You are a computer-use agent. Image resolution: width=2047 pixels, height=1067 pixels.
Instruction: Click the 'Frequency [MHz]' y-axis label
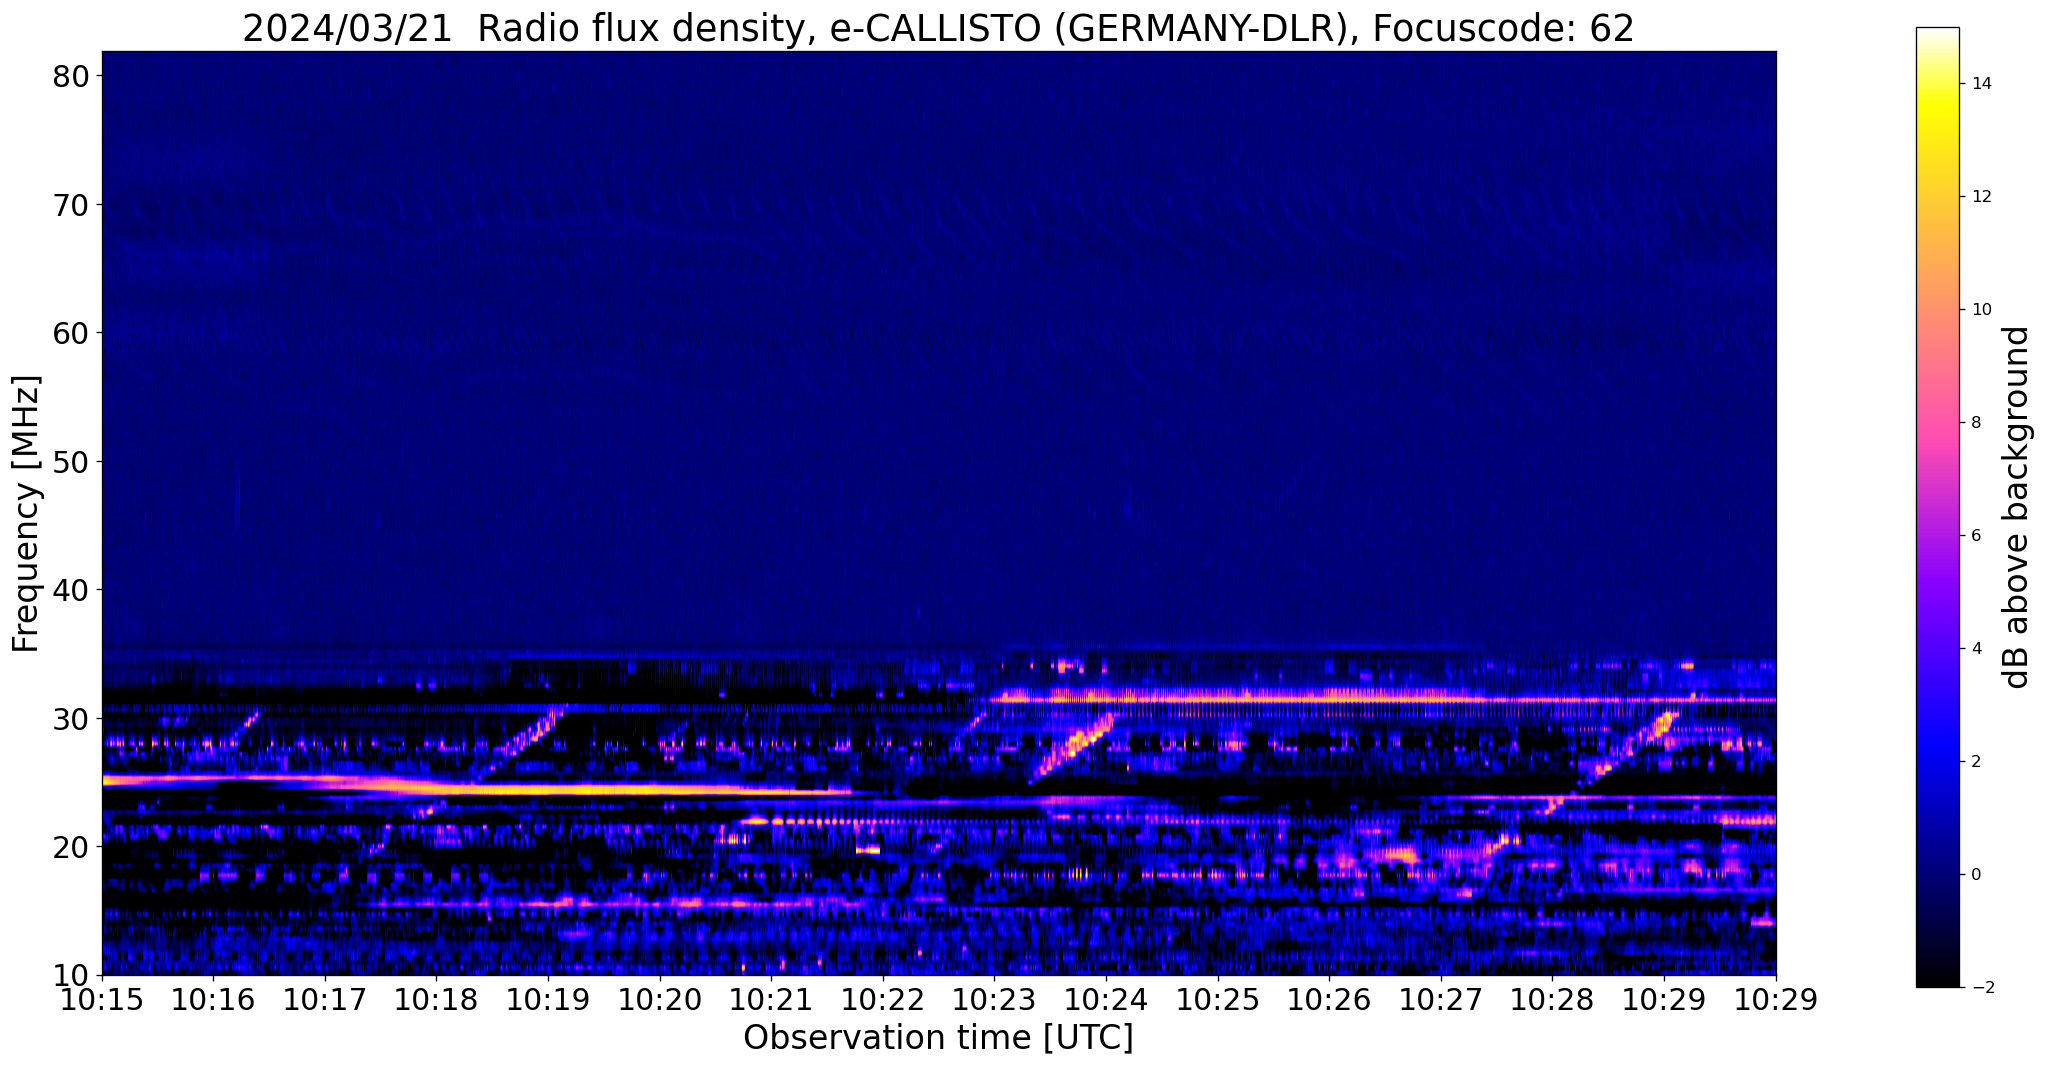pos(27,514)
